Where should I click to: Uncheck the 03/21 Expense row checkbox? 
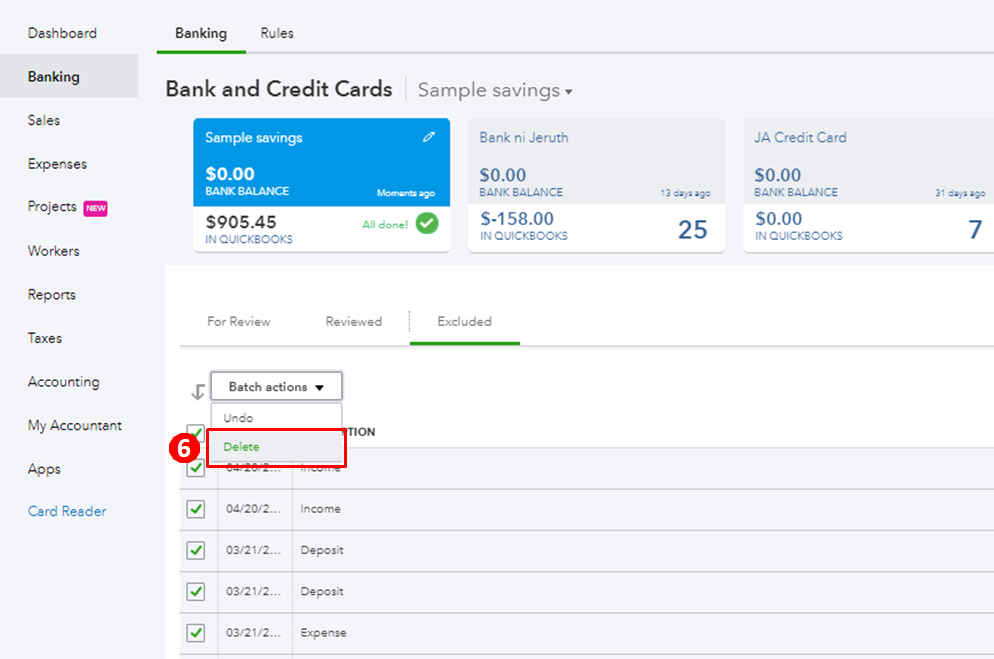pyautogui.click(x=196, y=633)
